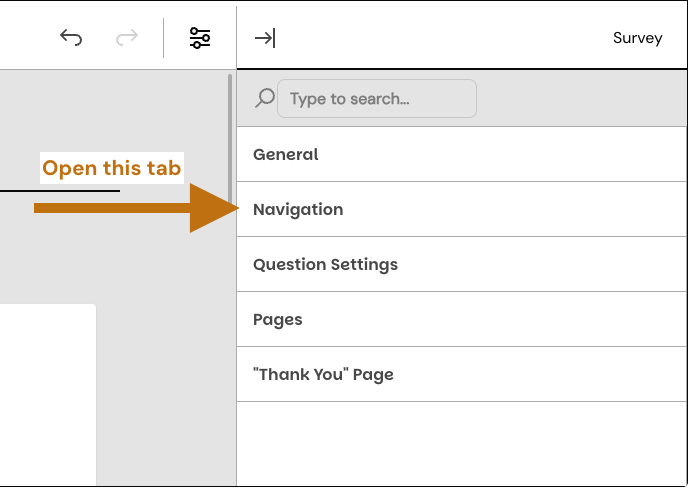Click the Redo arrow icon
Image resolution: width=694 pixels, height=494 pixels.
tap(127, 38)
